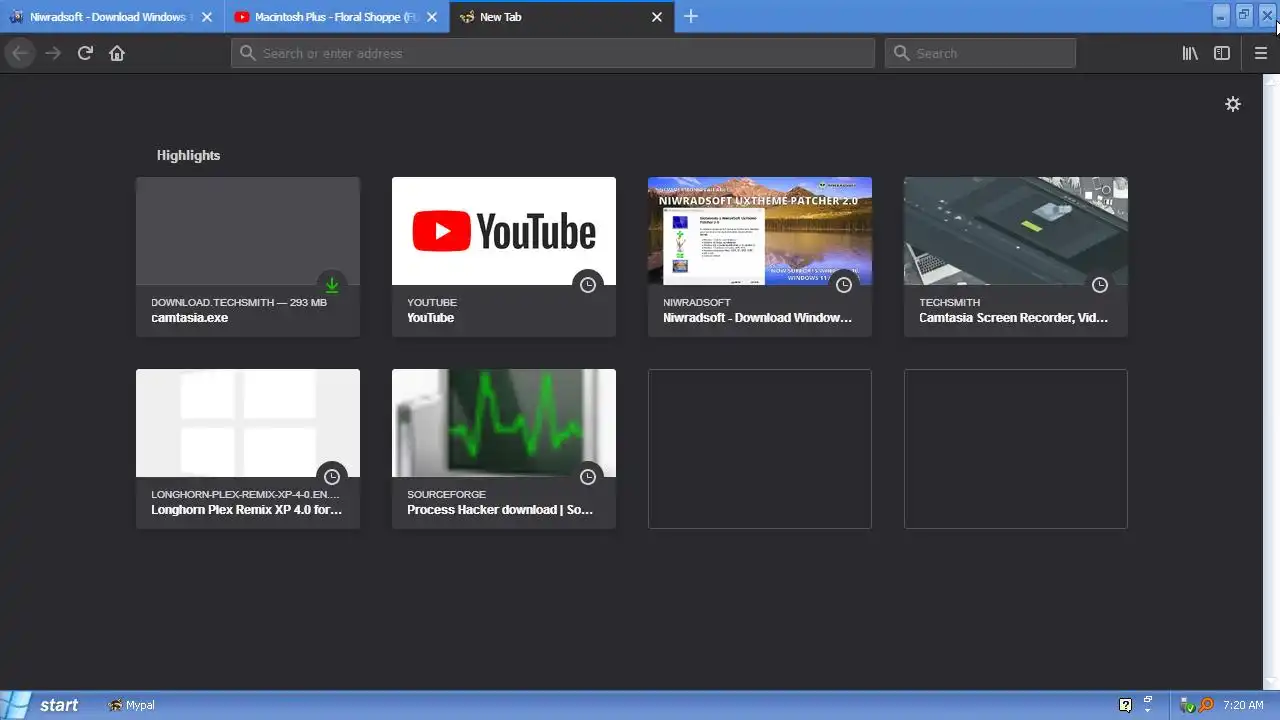This screenshot has width=1280, height=720.
Task: Open the Process Hacker SourceForge thumbnail
Action: pos(504,423)
